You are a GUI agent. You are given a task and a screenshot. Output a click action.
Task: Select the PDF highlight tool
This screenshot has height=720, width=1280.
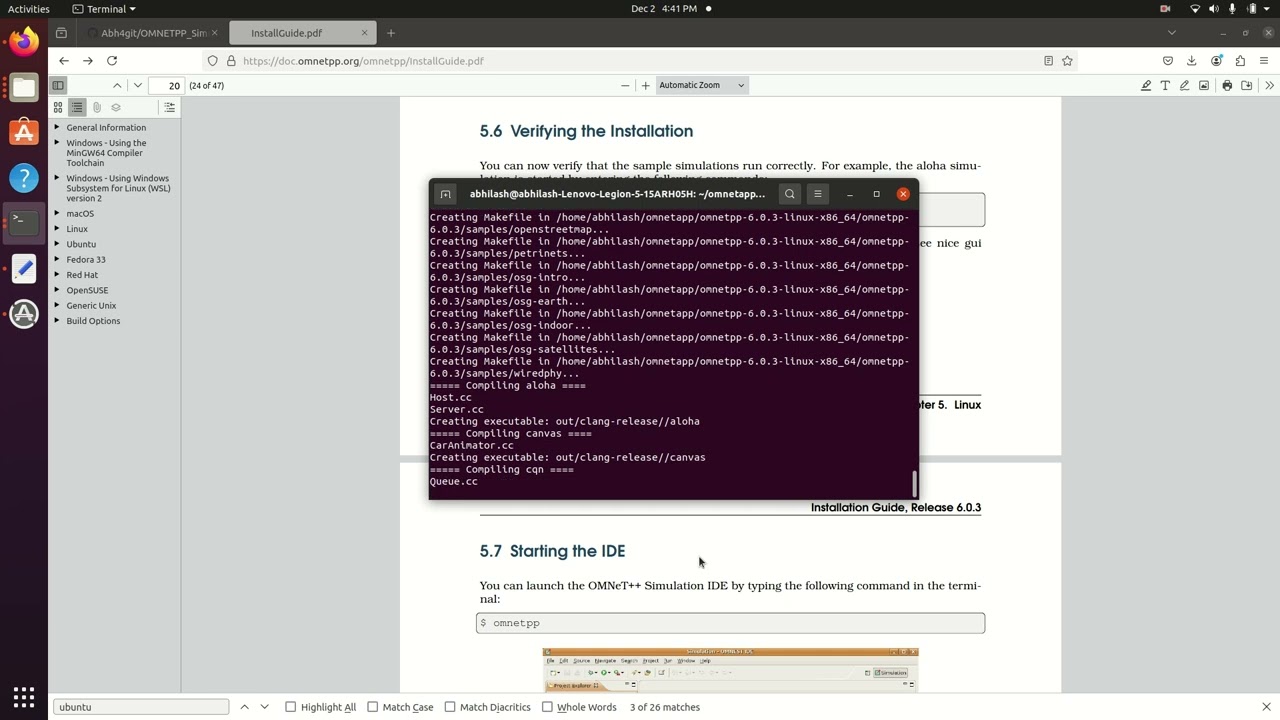coord(1146,85)
